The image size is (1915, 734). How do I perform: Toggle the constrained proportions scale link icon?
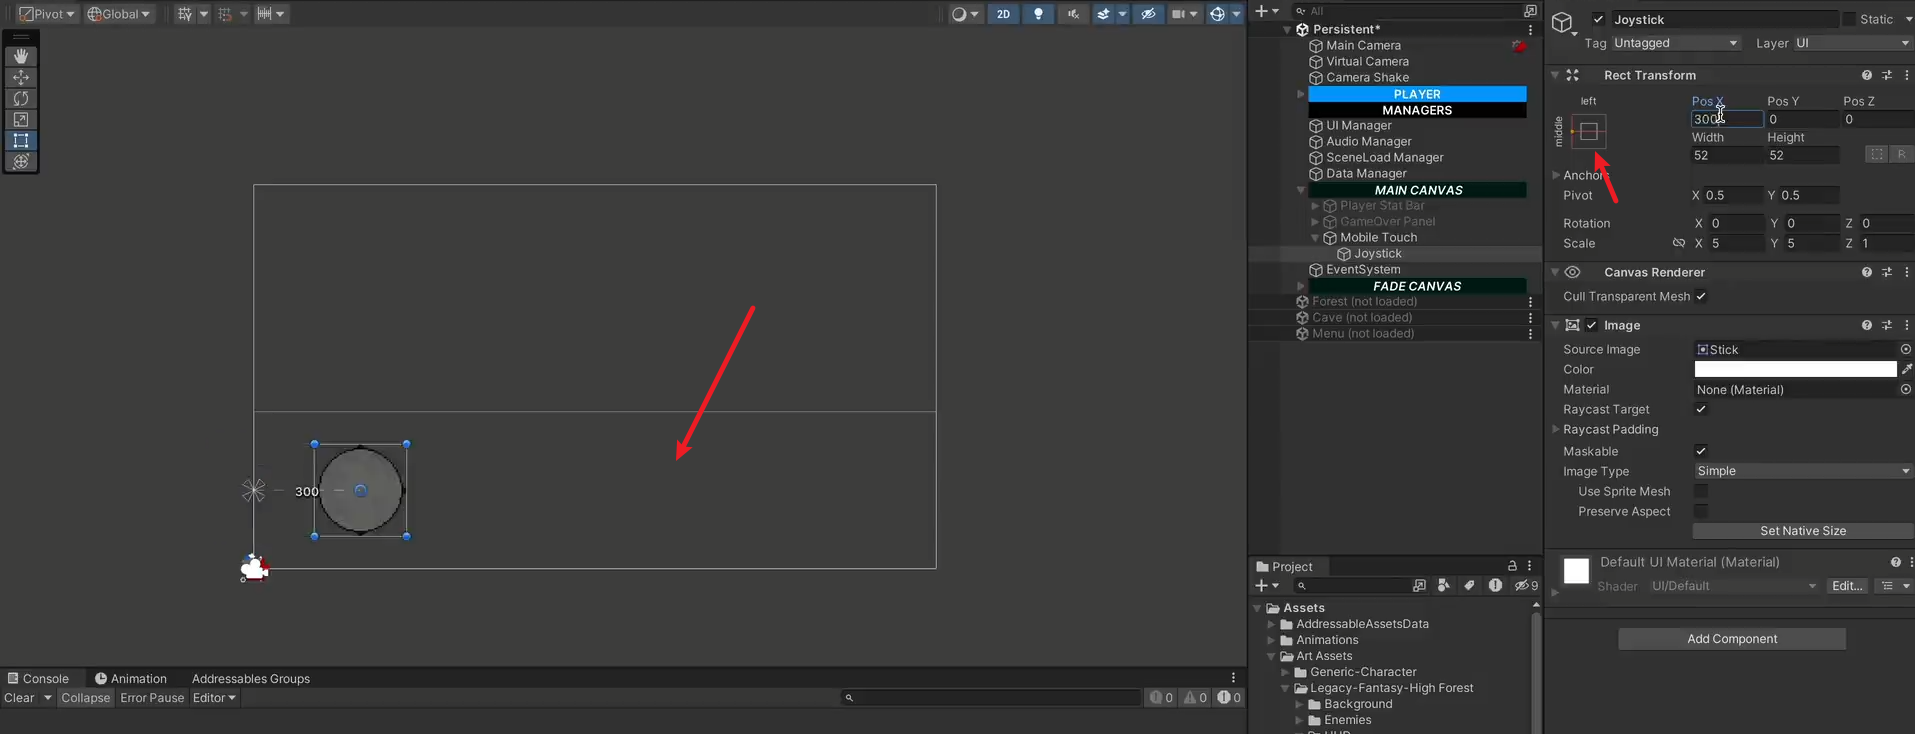click(x=1679, y=243)
